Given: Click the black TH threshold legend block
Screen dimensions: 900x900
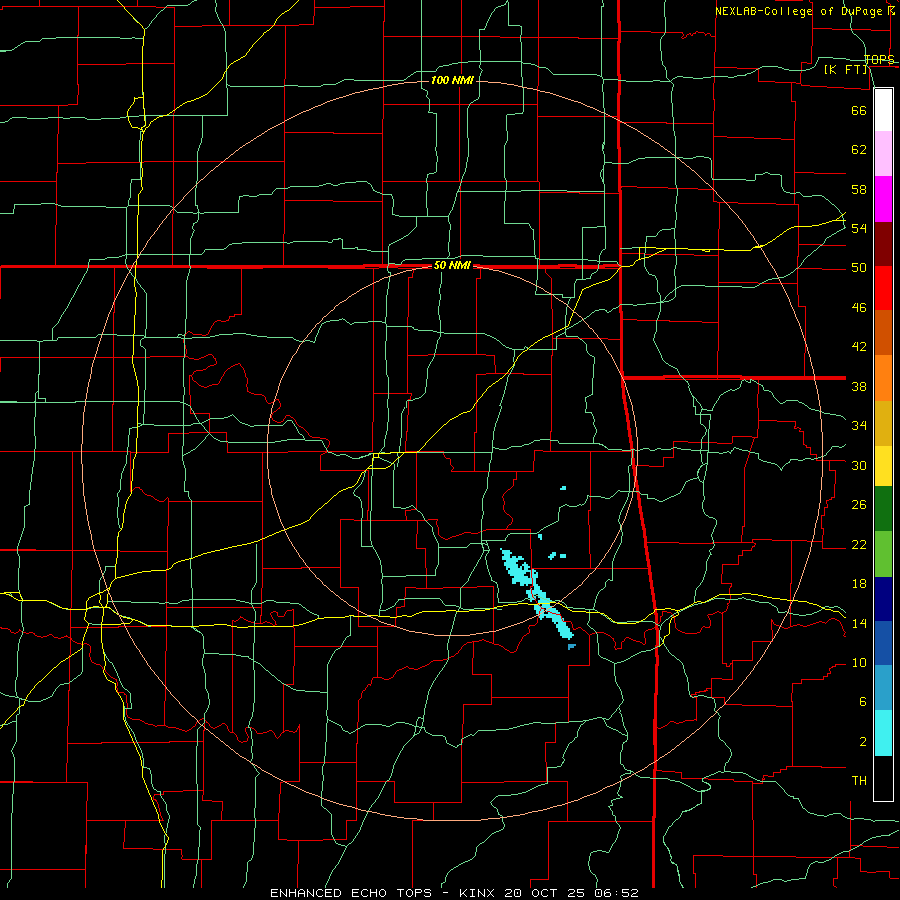Looking at the screenshot, I should (883, 778).
